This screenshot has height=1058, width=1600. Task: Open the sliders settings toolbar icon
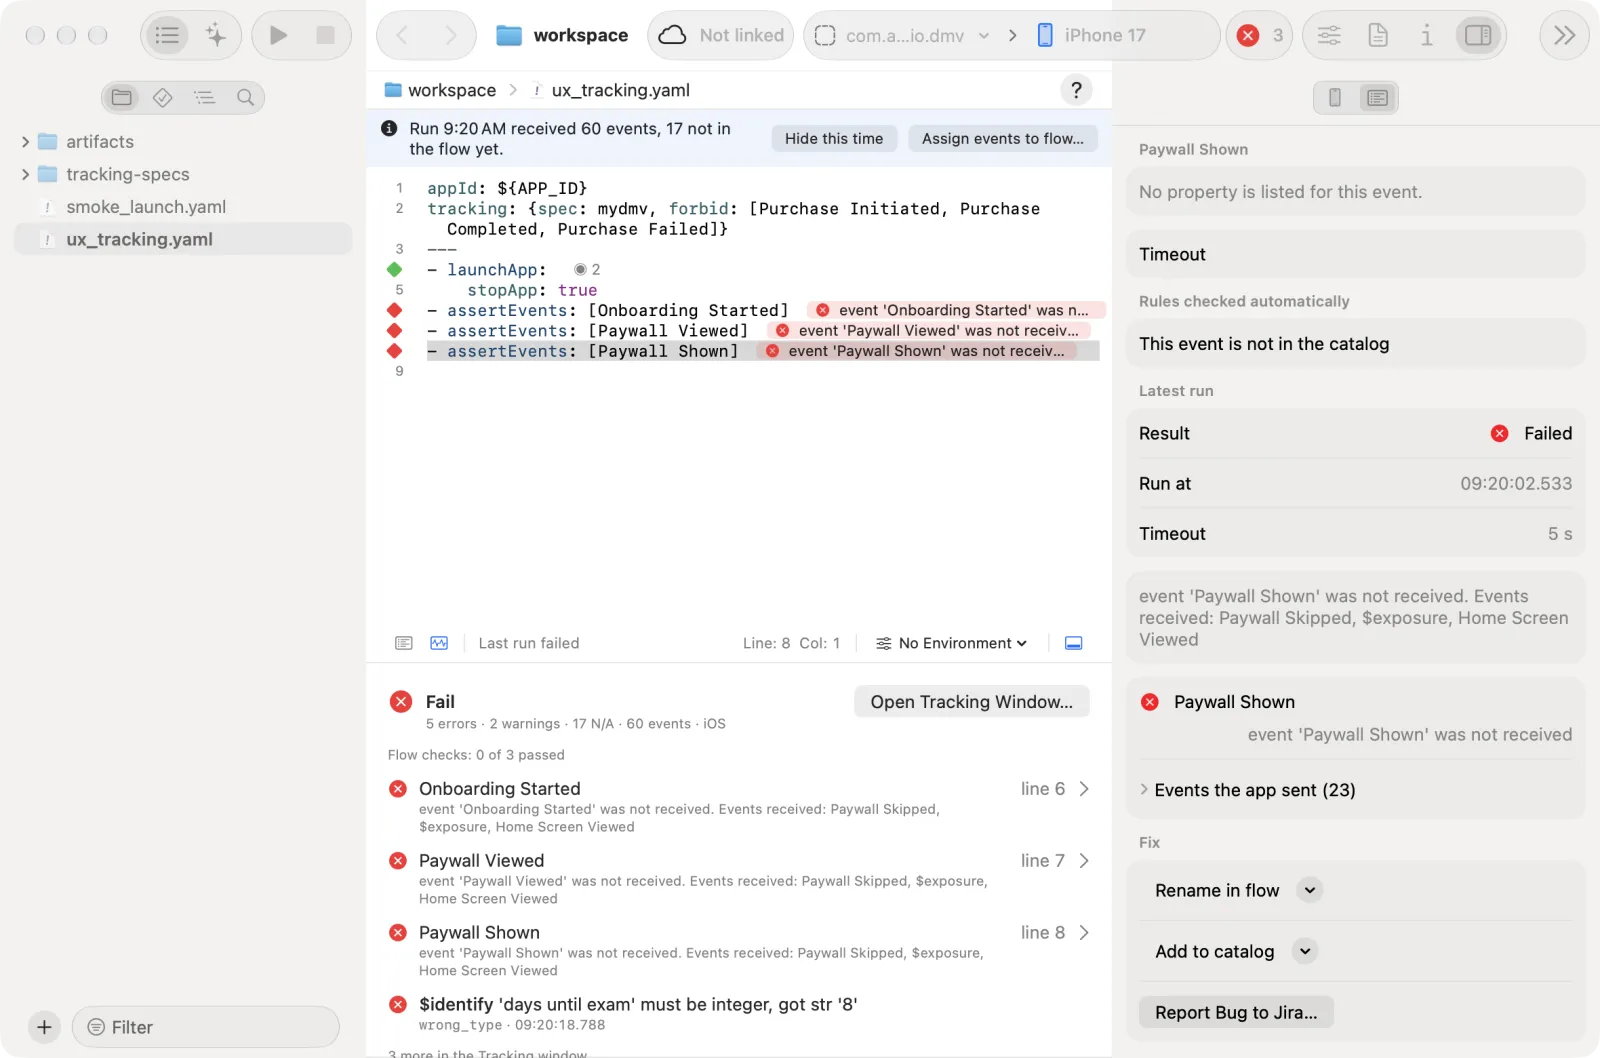click(x=1329, y=36)
